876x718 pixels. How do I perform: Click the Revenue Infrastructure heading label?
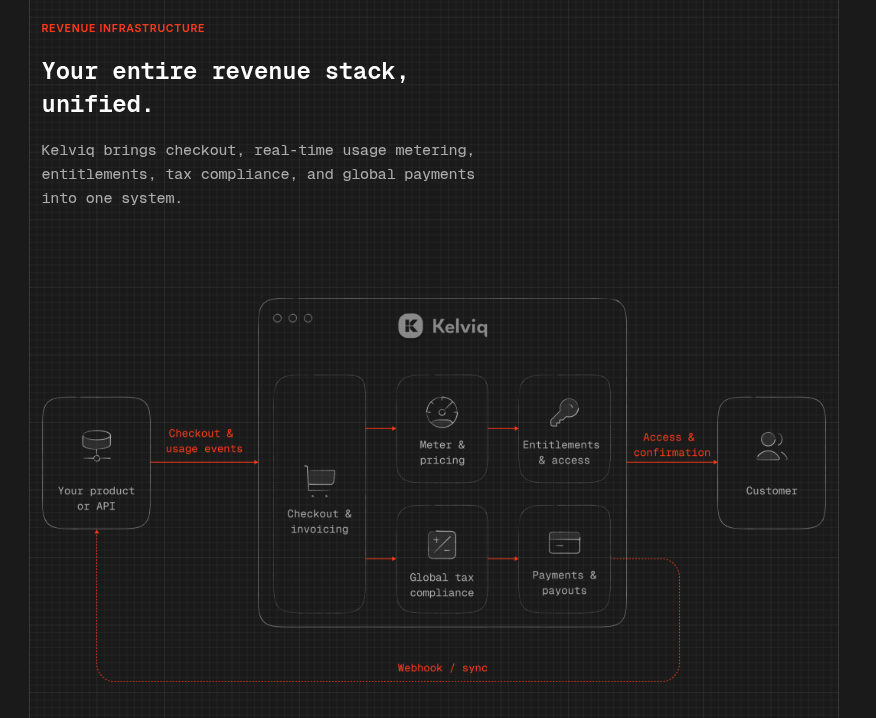123,28
